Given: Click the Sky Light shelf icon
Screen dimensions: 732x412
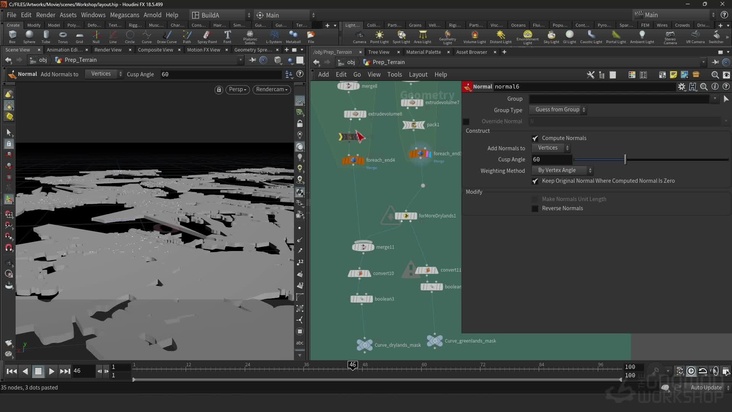Looking at the screenshot, I should tap(551, 36).
